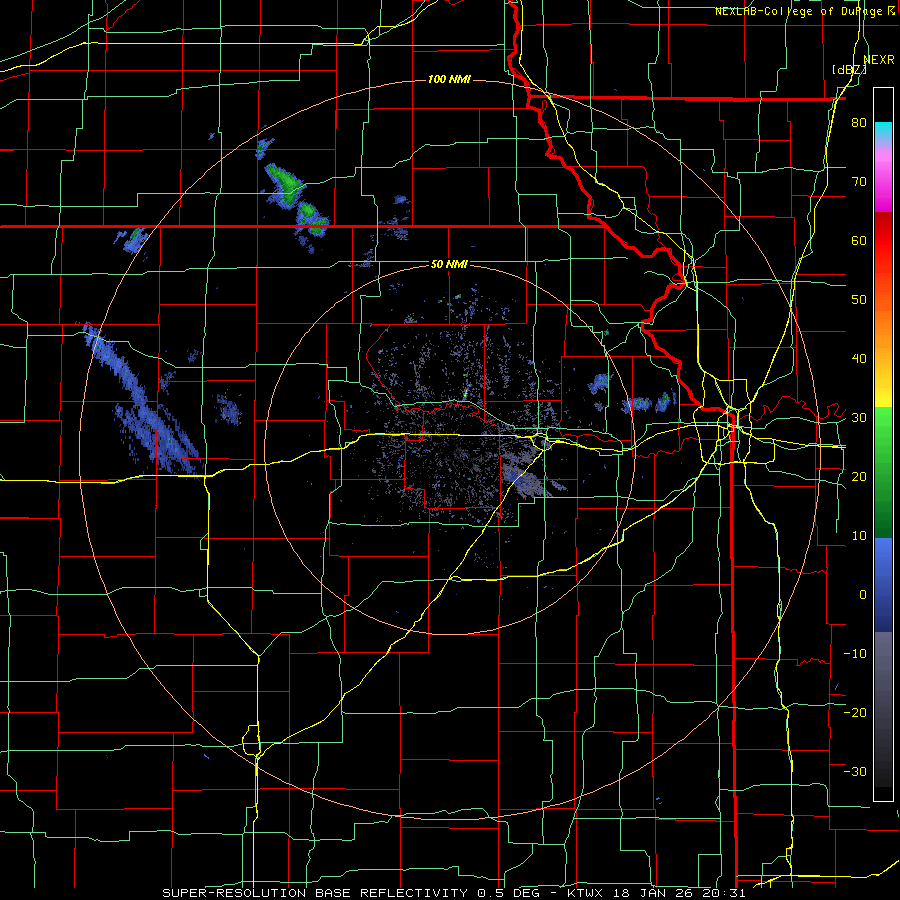
Task: Click the blue segment of reflectivity color bar
Action: [883, 585]
